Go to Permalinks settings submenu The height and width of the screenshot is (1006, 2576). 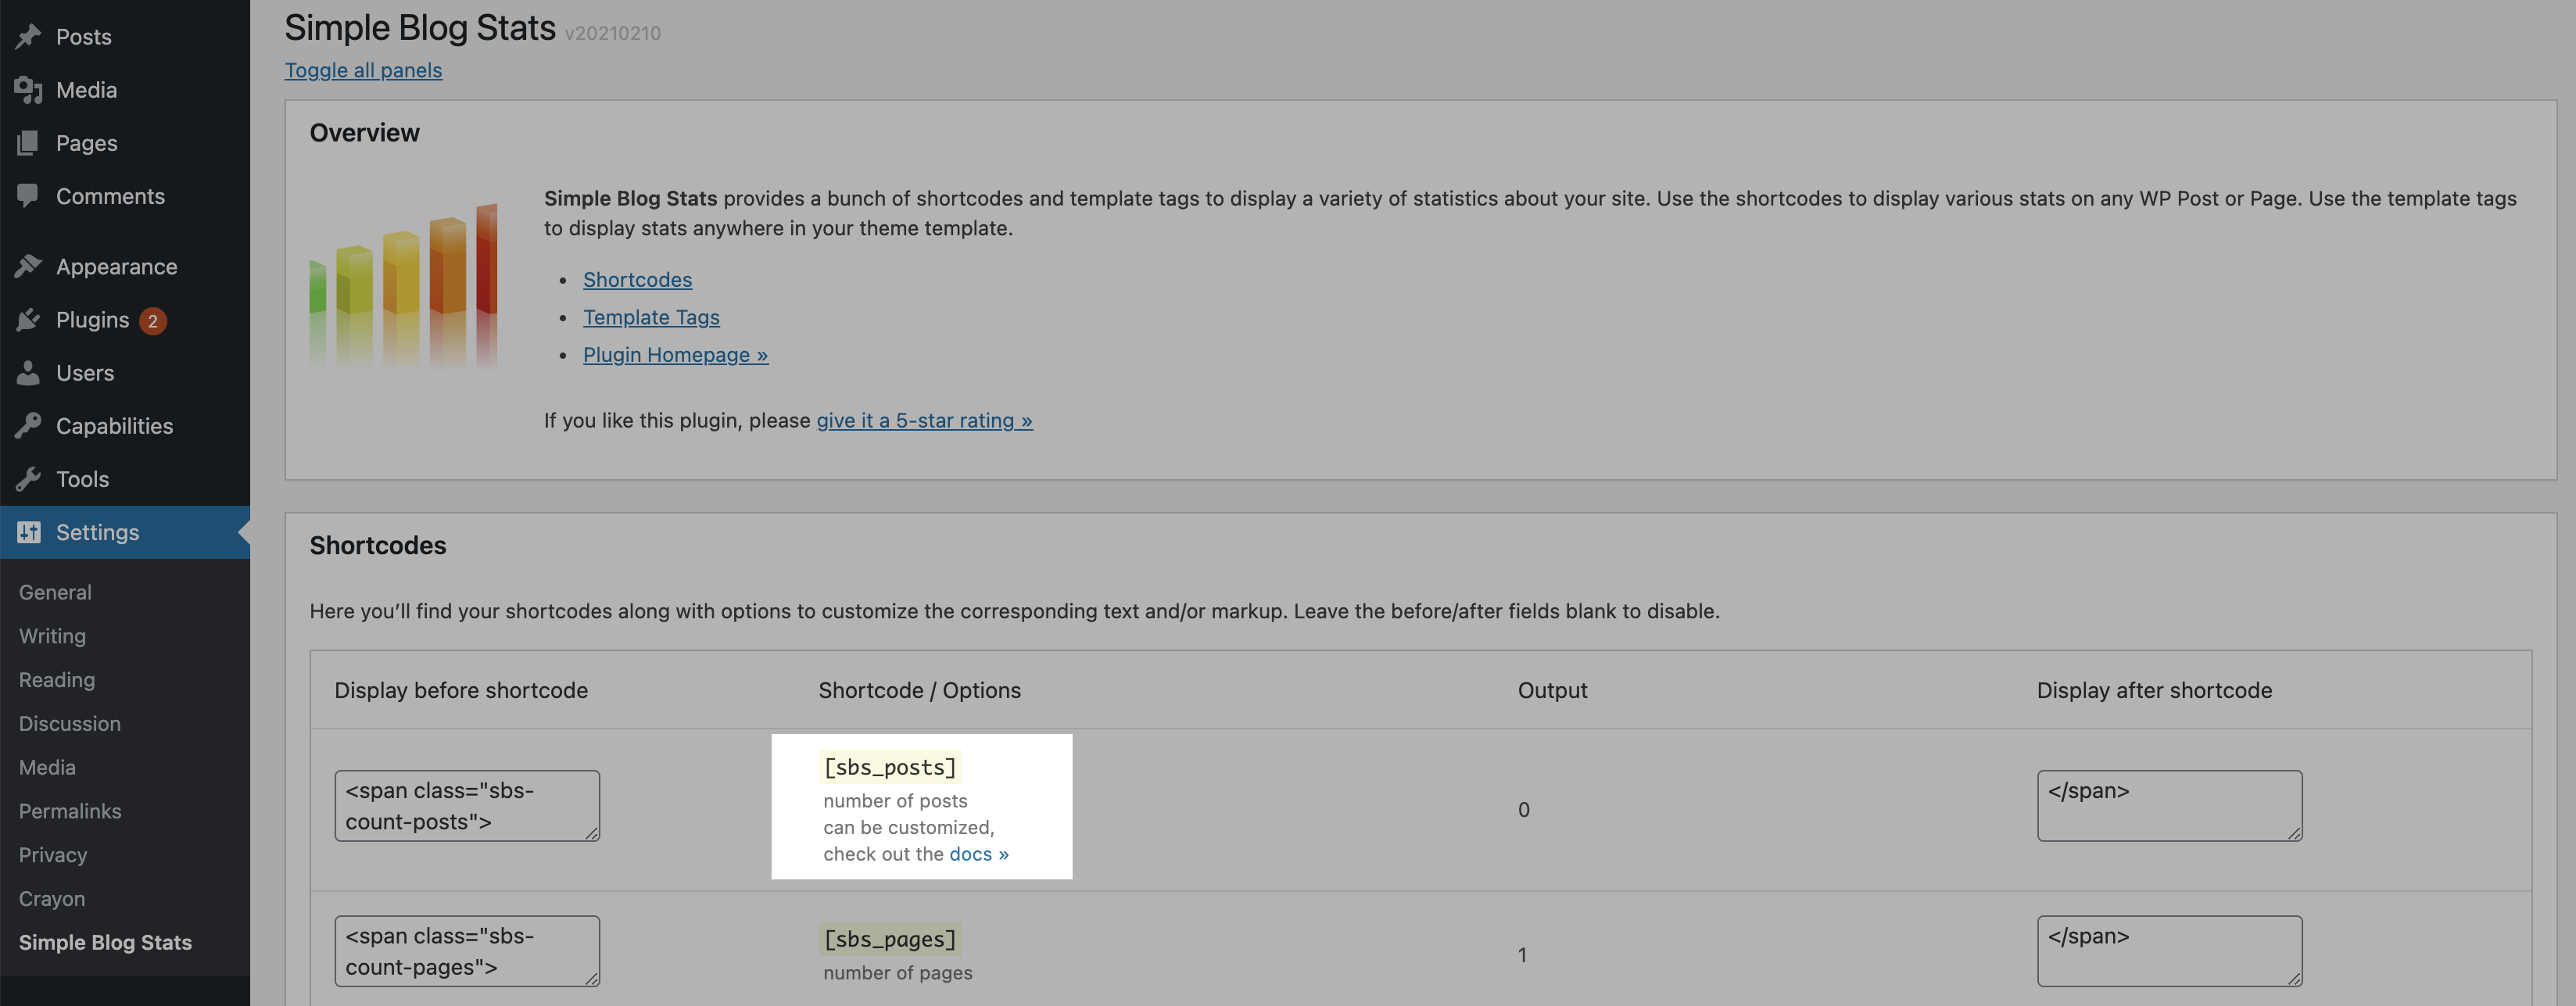click(x=70, y=811)
